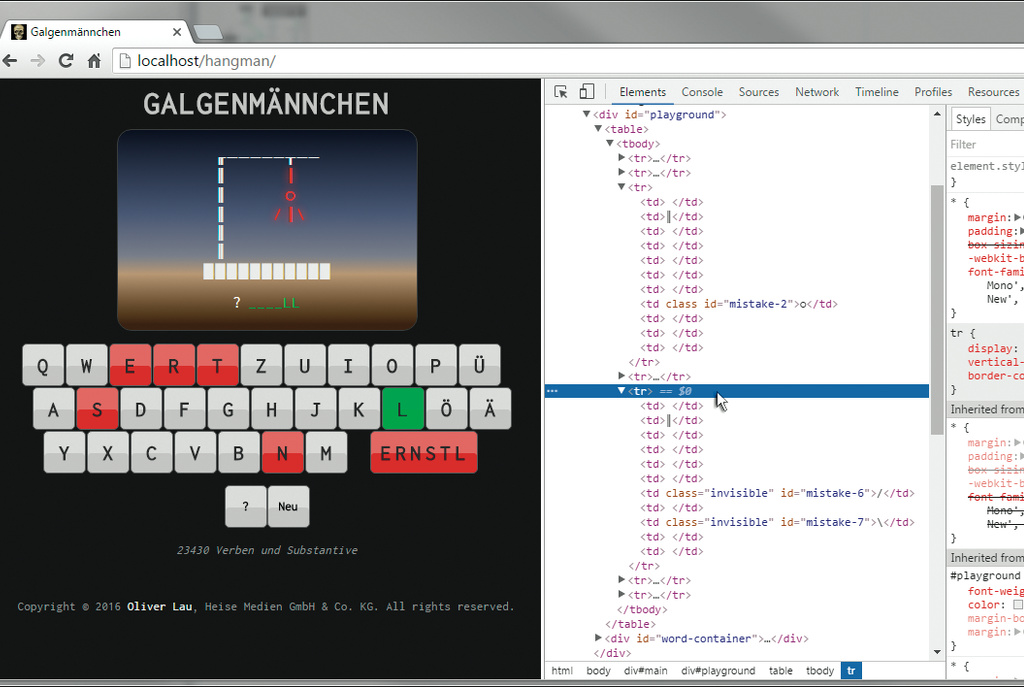Select the td id="mistake-6" element

[x=777, y=493]
